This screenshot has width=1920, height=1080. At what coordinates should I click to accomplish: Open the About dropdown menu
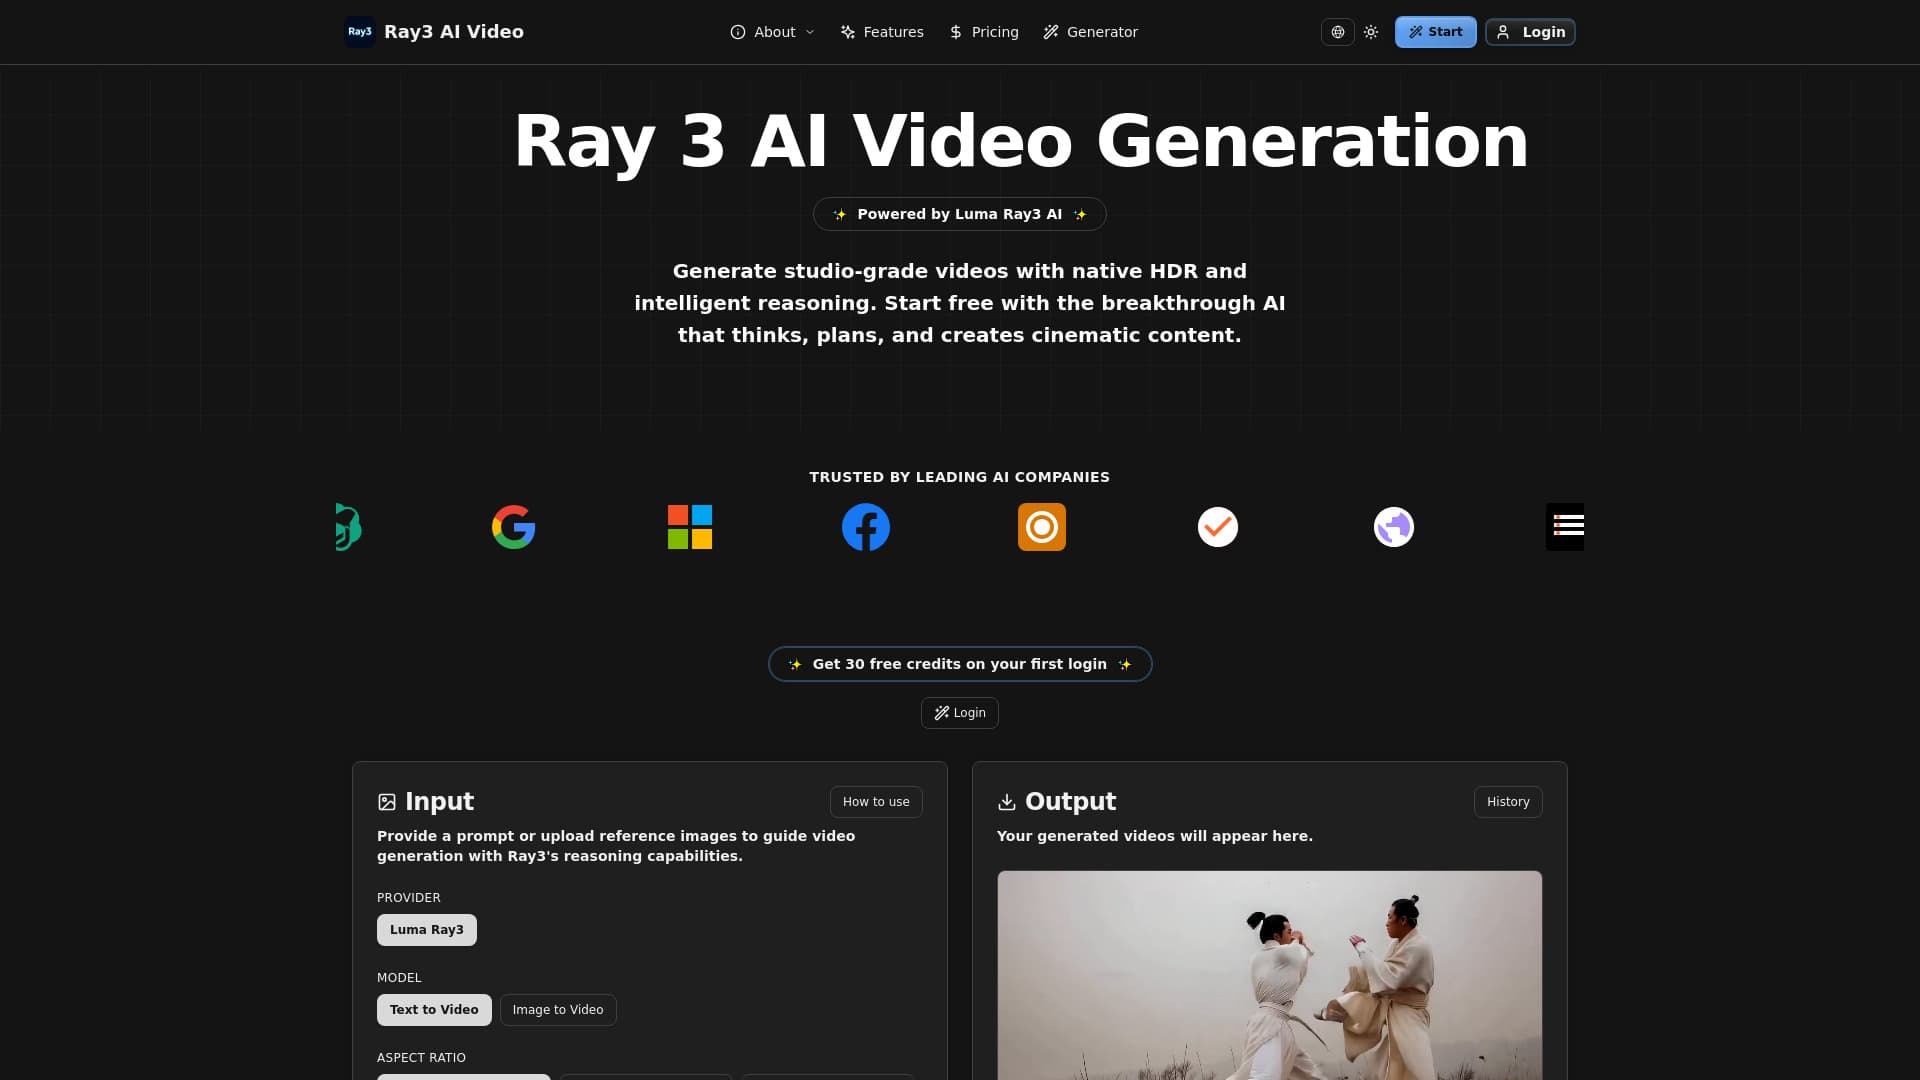pos(772,31)
